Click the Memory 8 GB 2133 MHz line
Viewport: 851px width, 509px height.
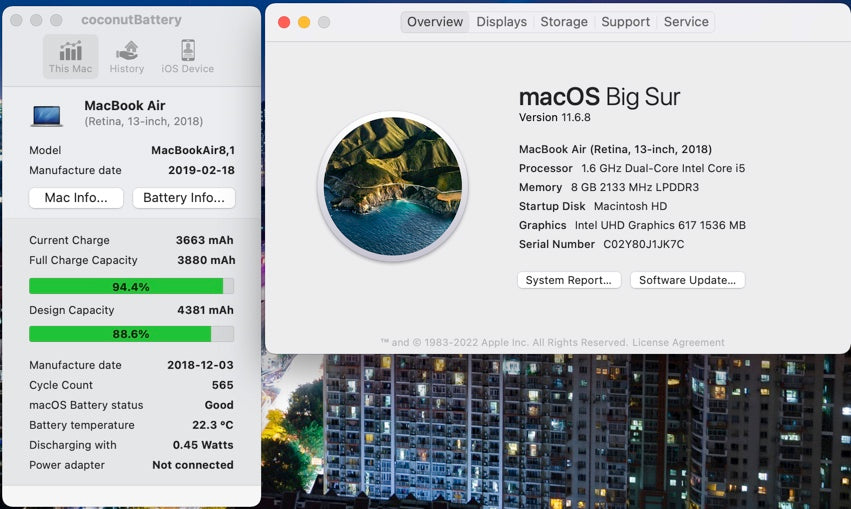pos(609,187)
